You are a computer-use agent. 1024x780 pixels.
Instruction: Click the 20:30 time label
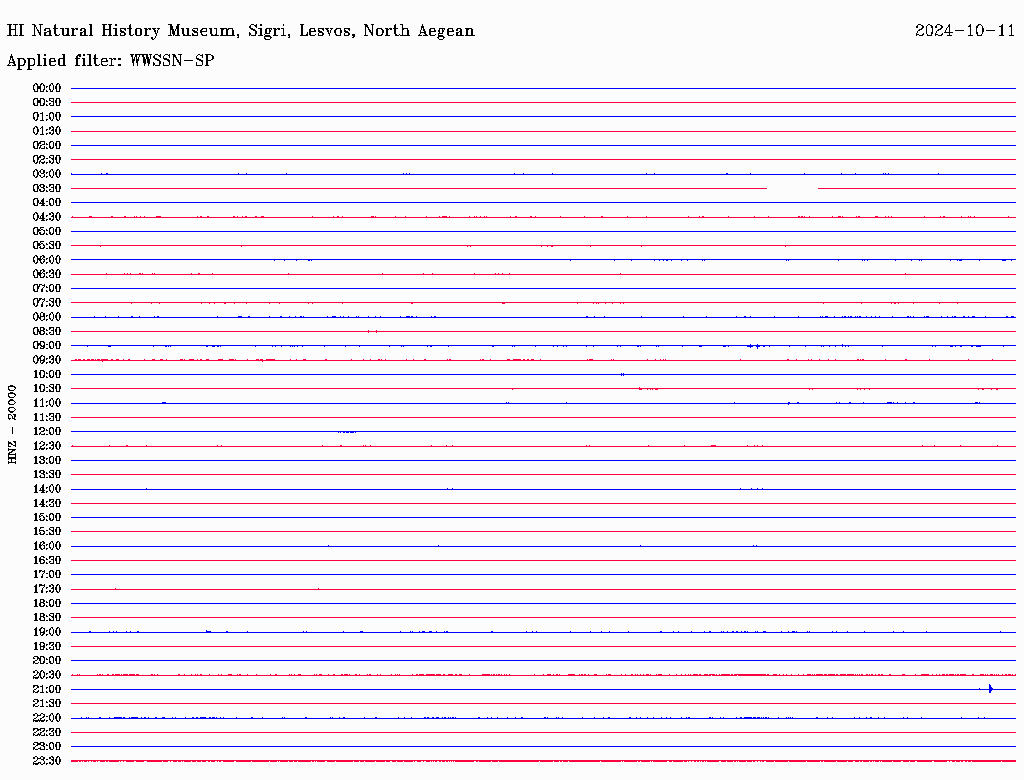(47, 675)
